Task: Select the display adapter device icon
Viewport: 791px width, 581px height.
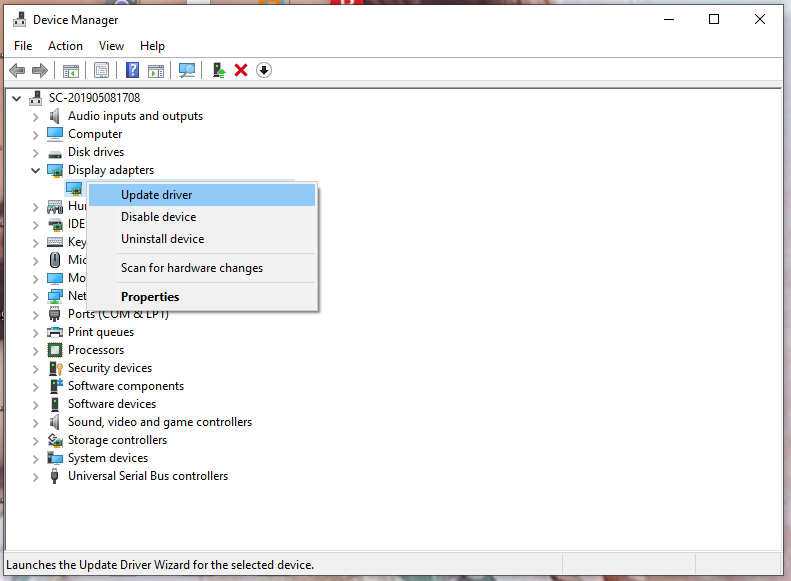Action: [74, 189]
